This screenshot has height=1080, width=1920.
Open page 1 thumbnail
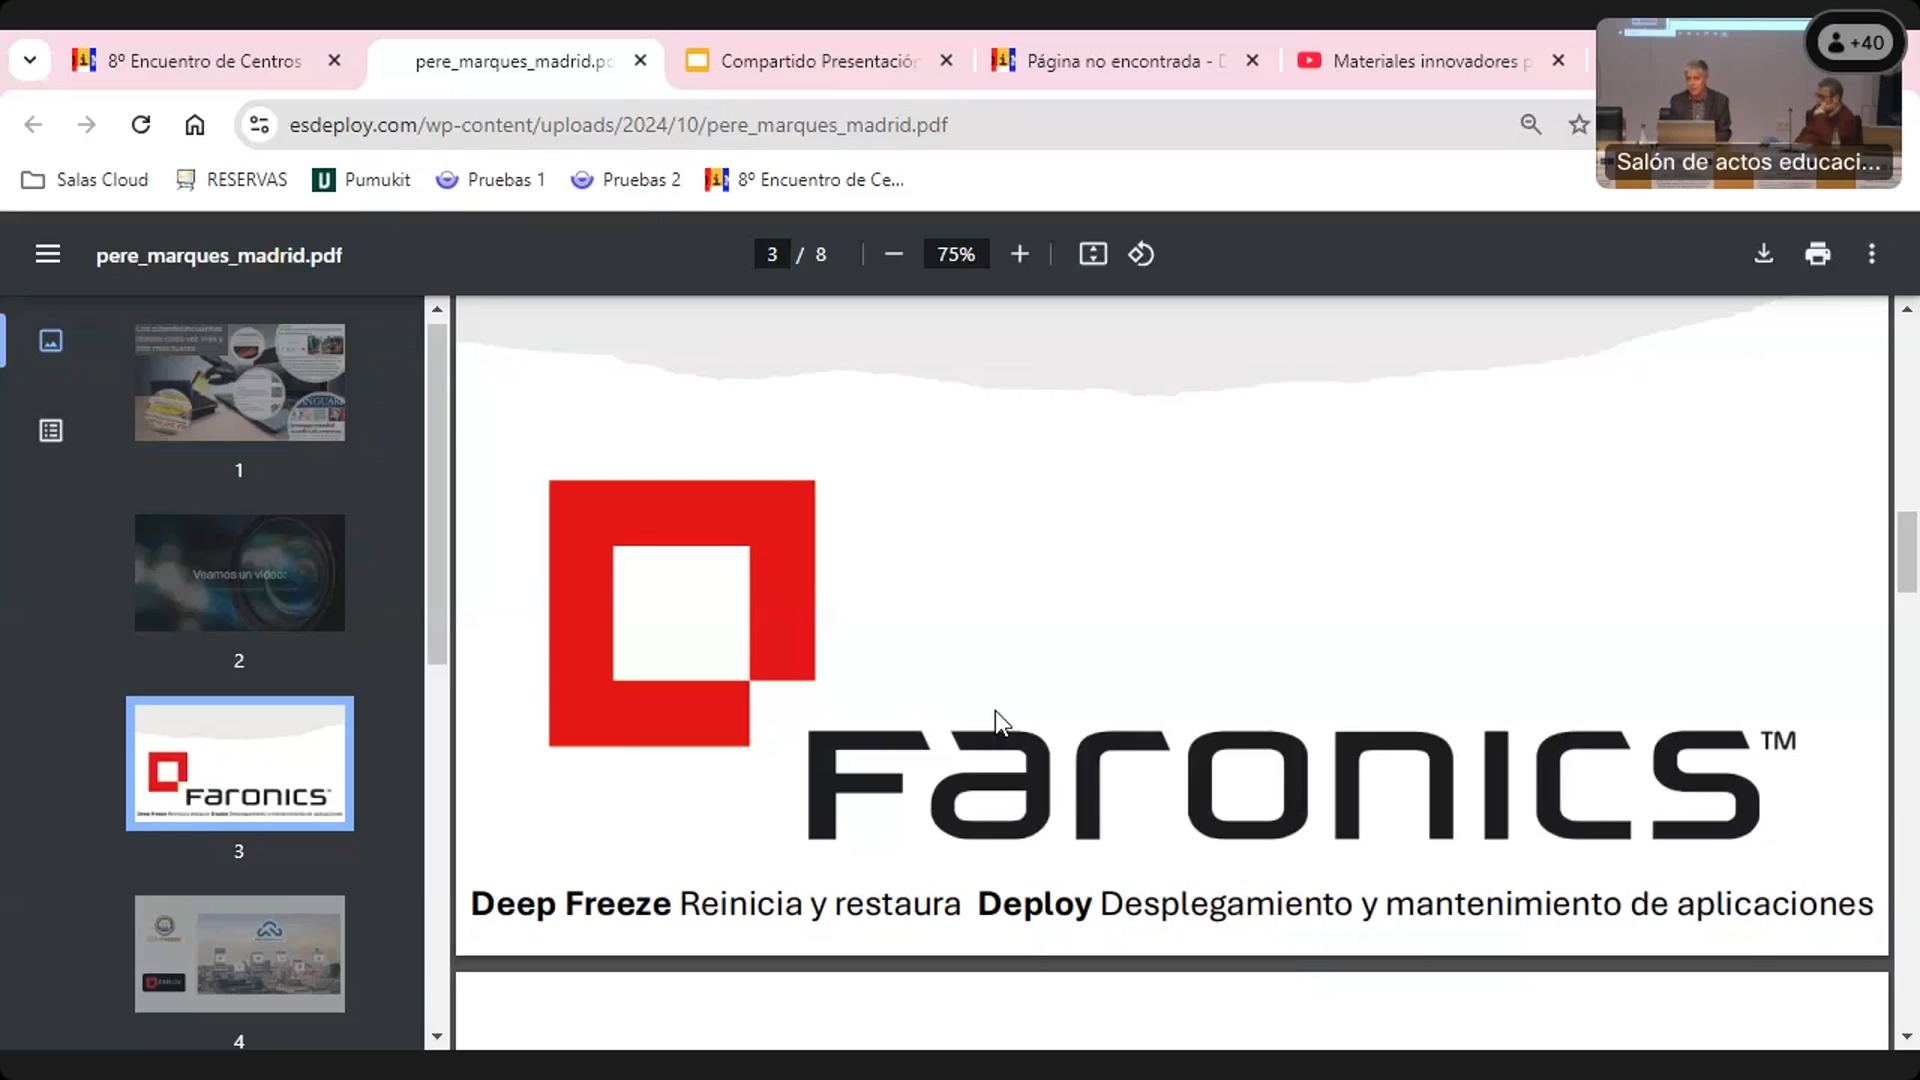point(240,382)
